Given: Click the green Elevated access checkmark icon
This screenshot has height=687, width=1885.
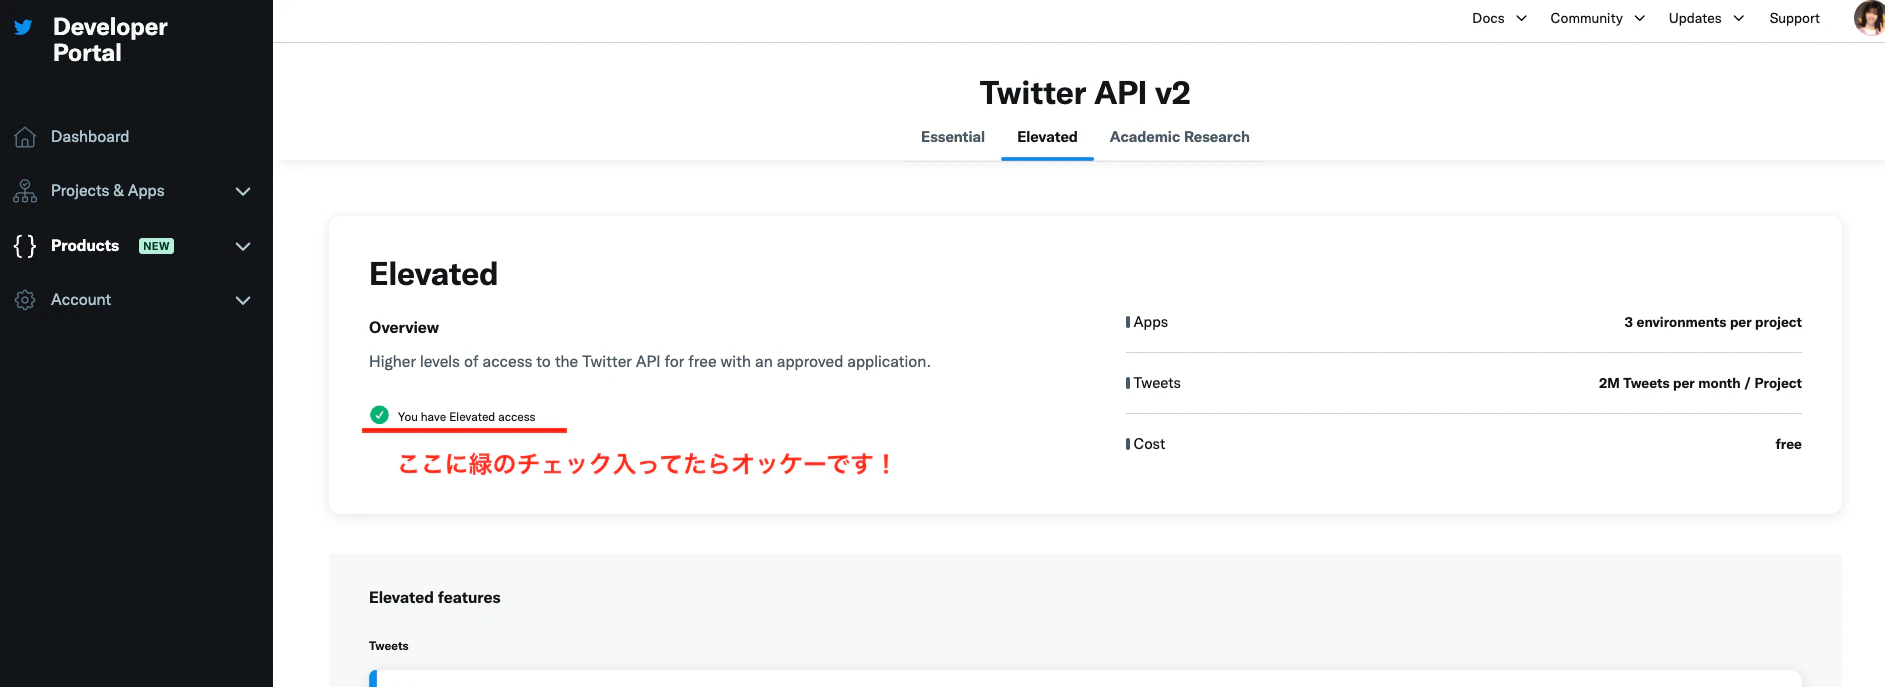Looking at the screenshot, I should click(379, 415).
